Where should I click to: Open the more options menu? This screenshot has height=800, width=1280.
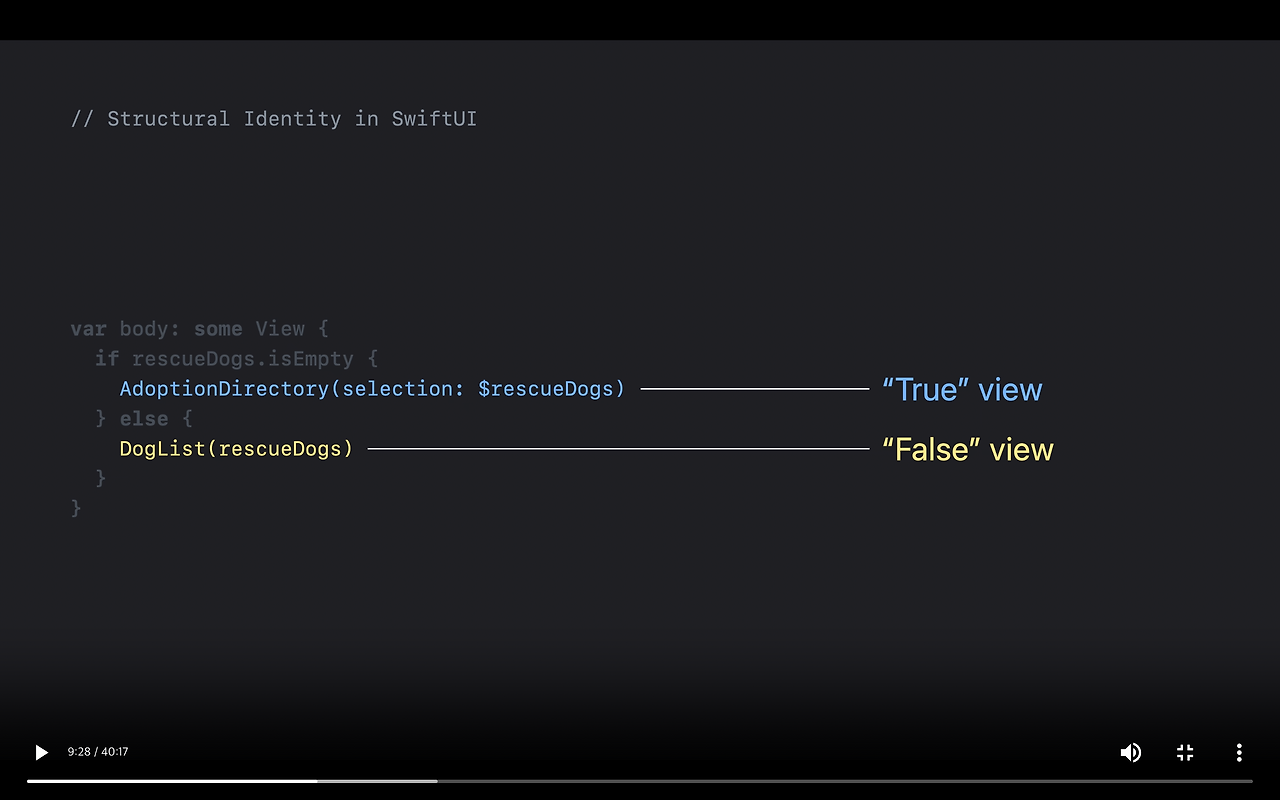[x=1239, y=752]
